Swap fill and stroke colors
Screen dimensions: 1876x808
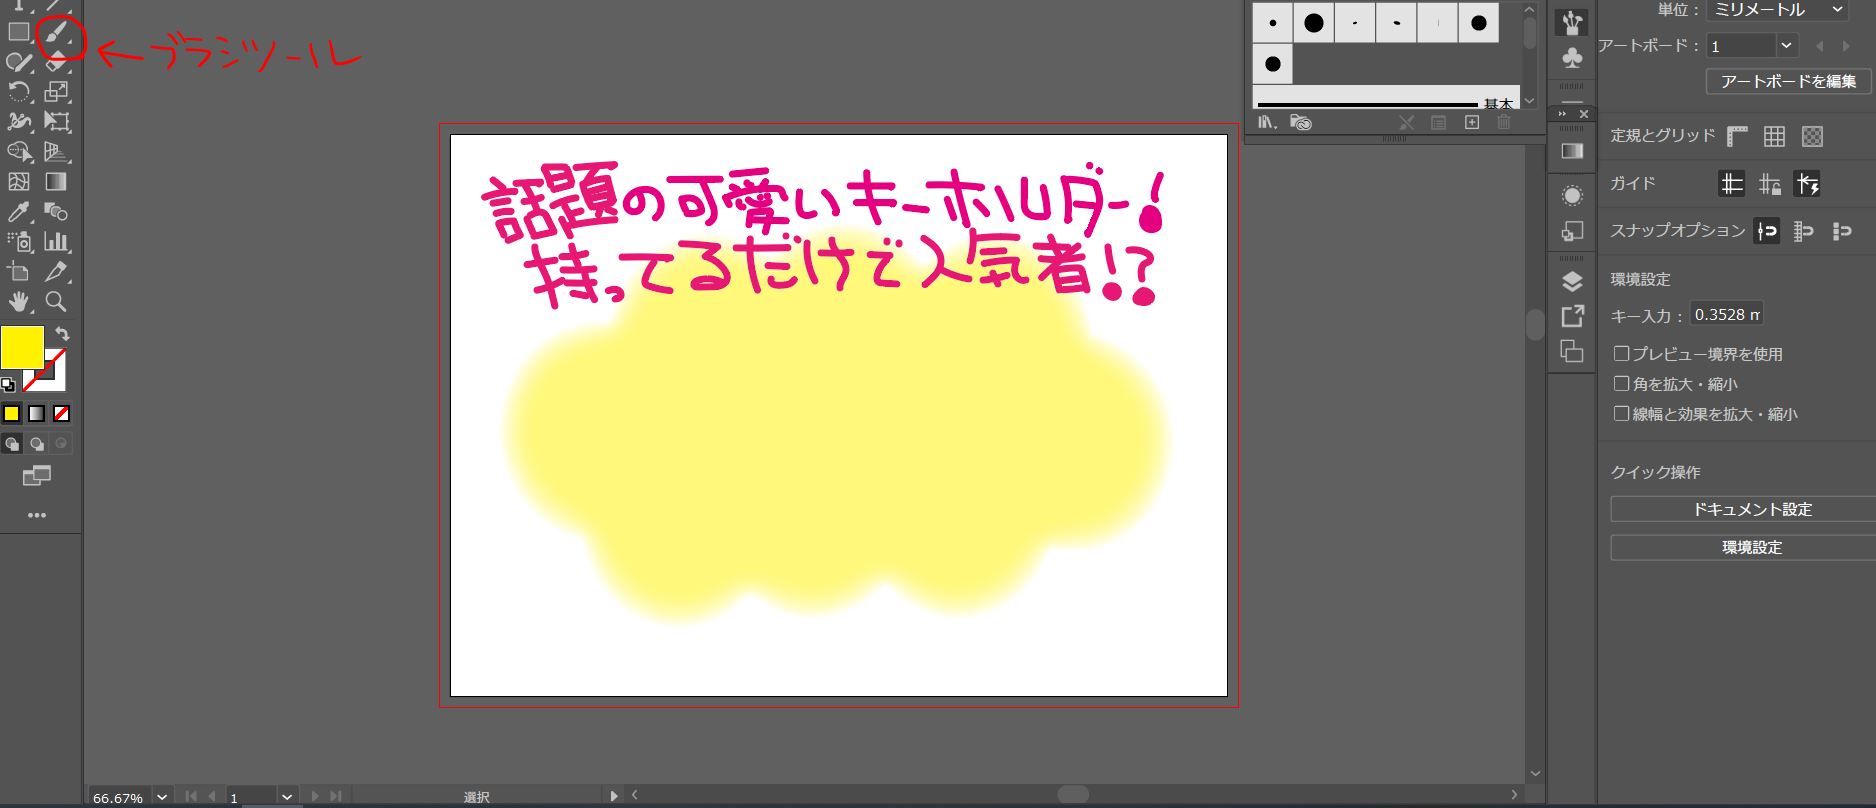(62, 334)
